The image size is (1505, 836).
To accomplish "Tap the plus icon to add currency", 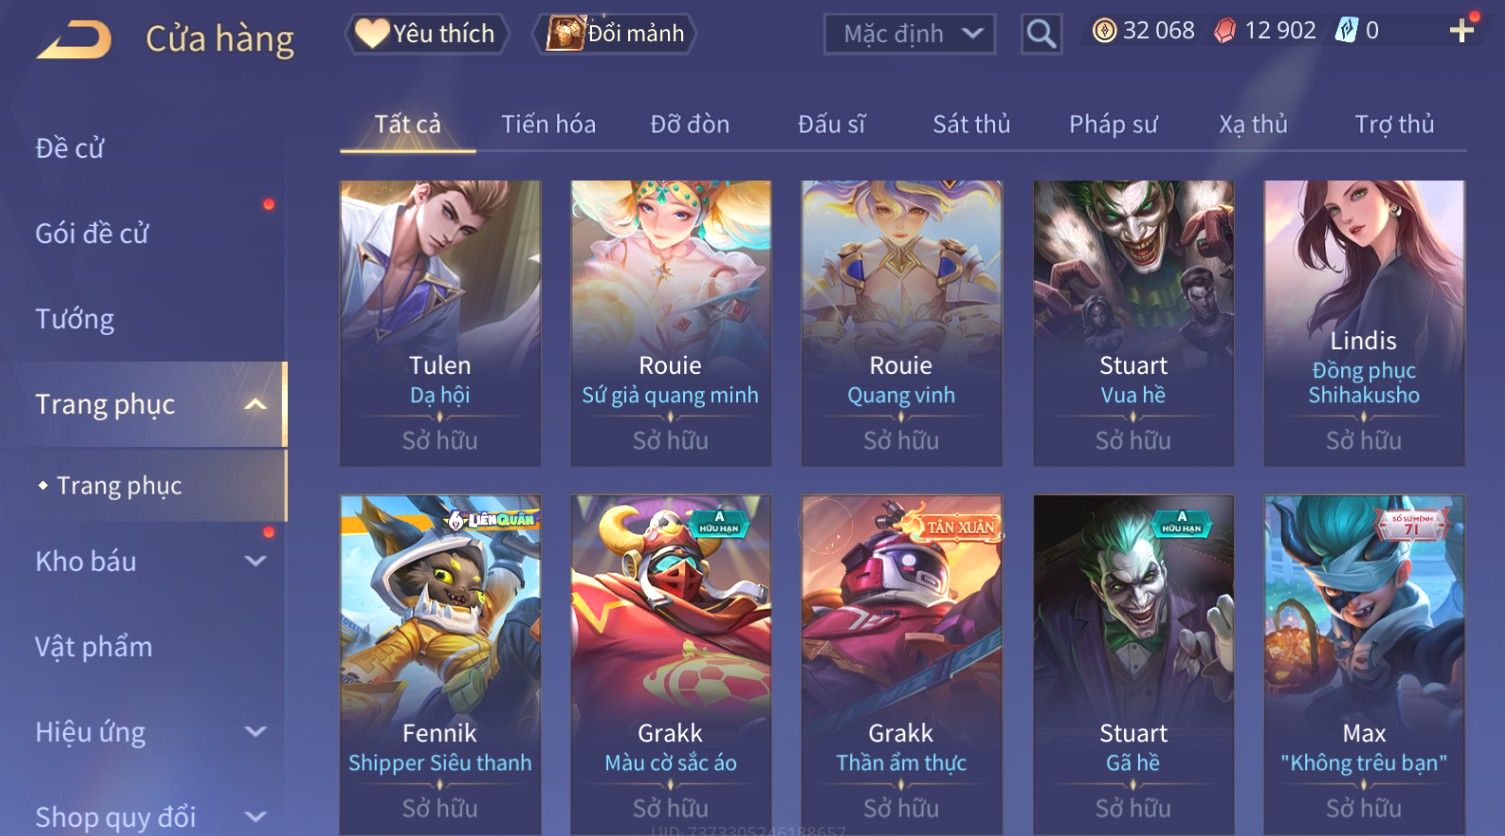I will 1461,31.
